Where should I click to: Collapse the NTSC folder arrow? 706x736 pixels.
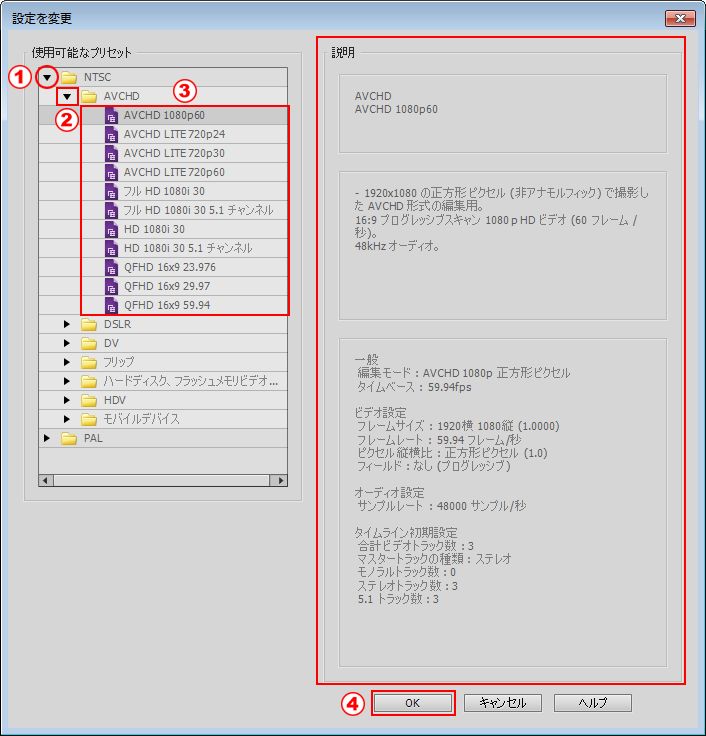47,77
